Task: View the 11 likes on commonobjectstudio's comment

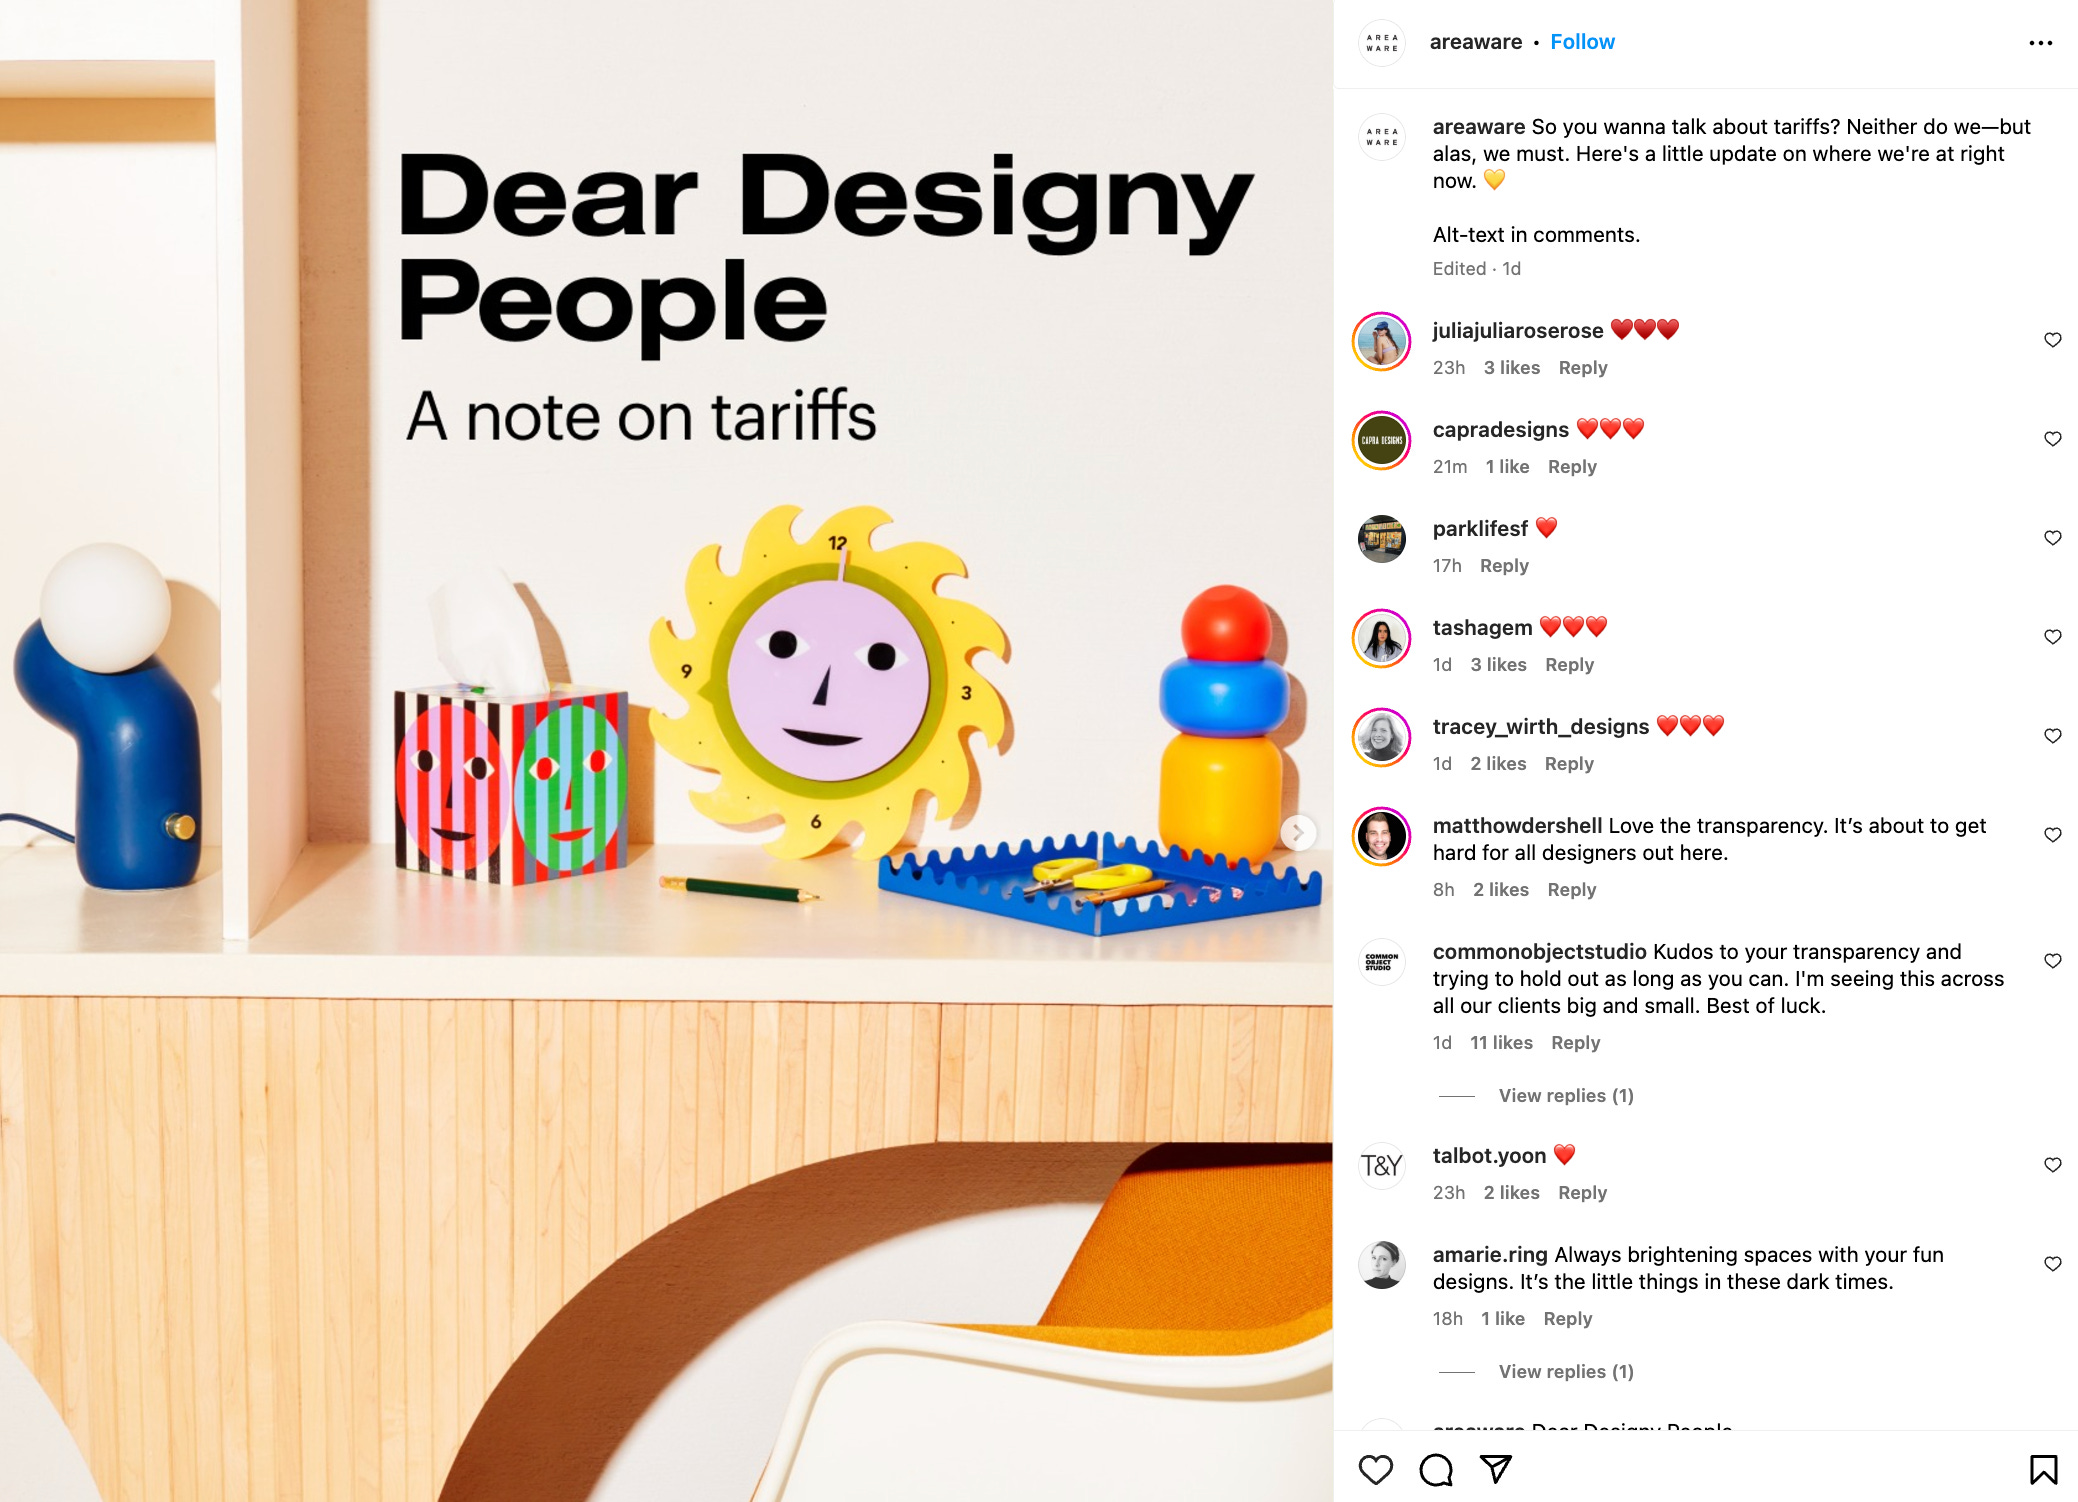Action: click(x=1501, y=1043)
